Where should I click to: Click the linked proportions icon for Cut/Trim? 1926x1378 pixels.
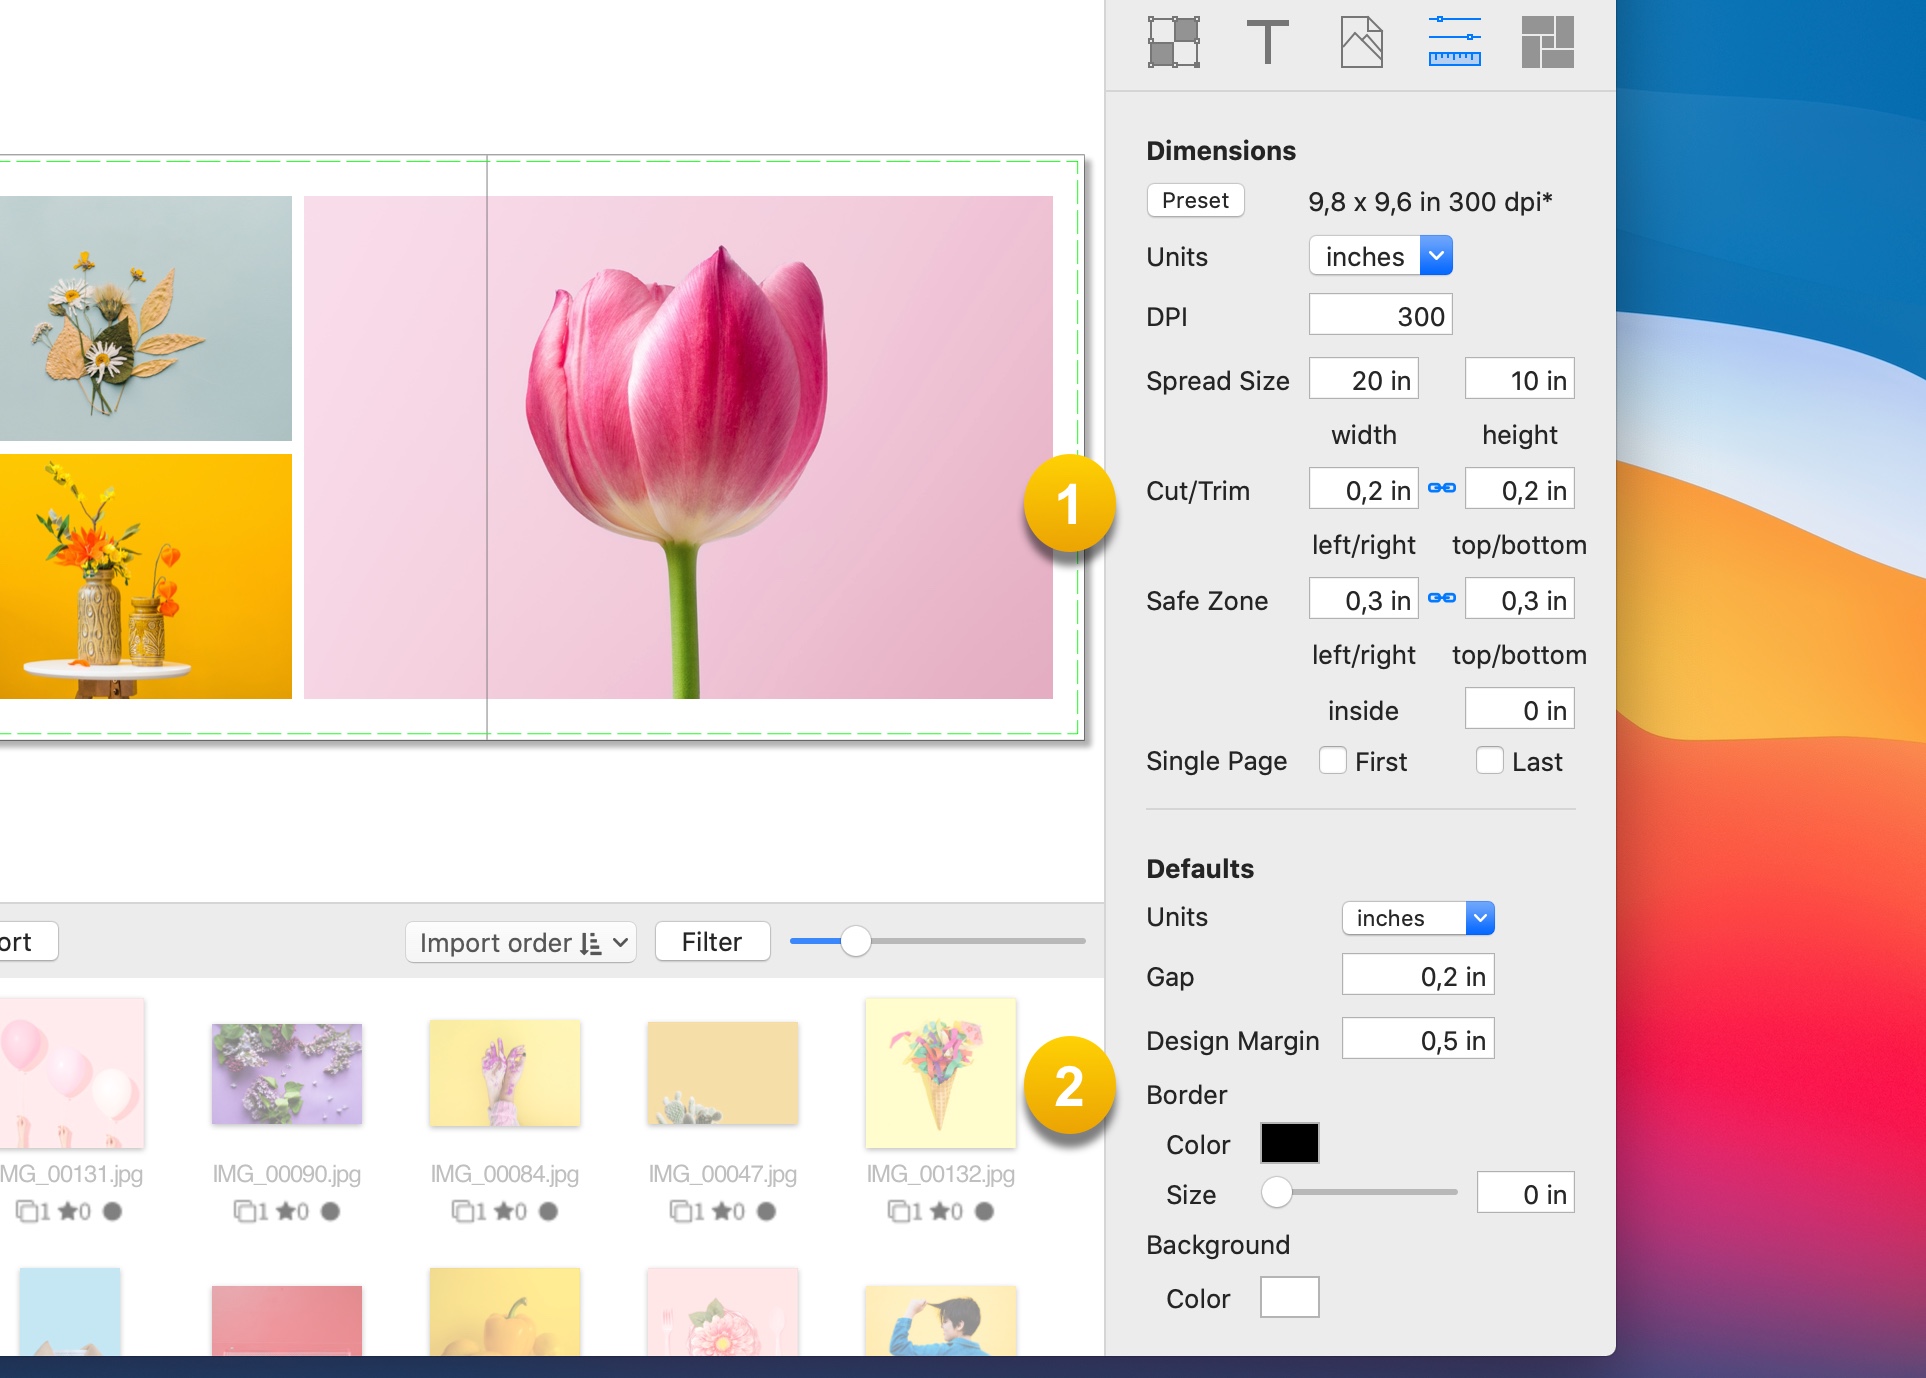click(x=1442, y=489)
